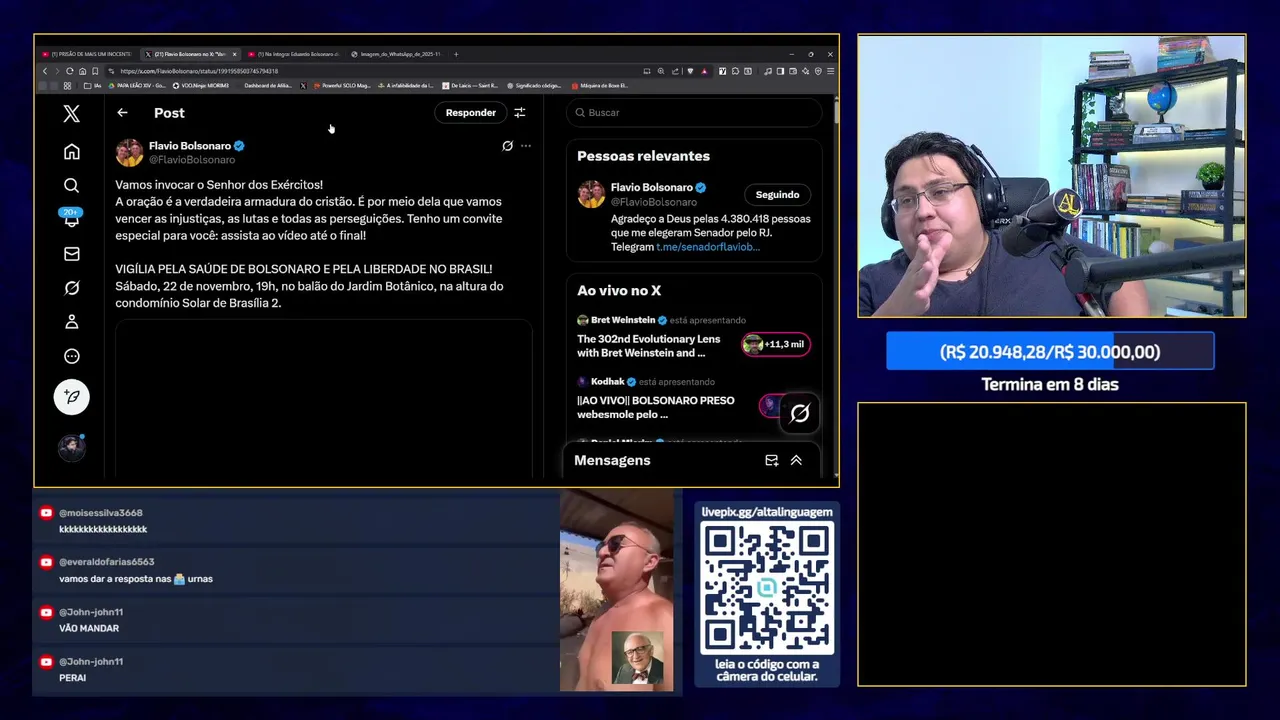Focus the Buscar search field
The image size is (1280, 720).
click(x=694, y=113)
